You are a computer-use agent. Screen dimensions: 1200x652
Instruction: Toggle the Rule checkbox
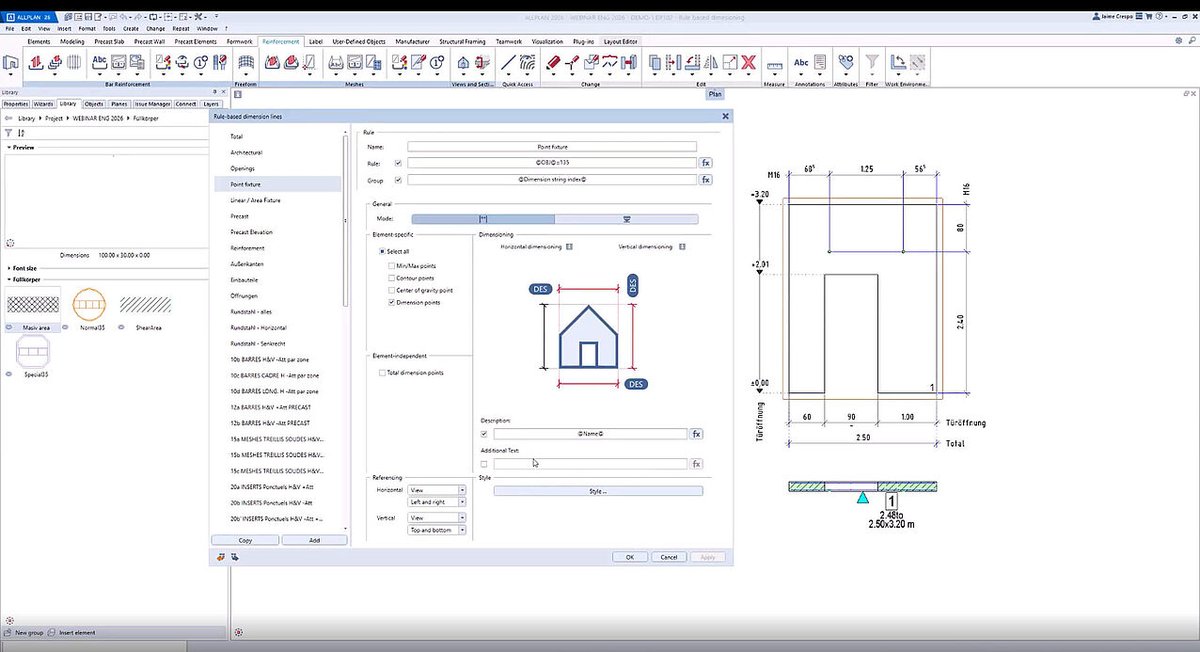click(398, 162)
